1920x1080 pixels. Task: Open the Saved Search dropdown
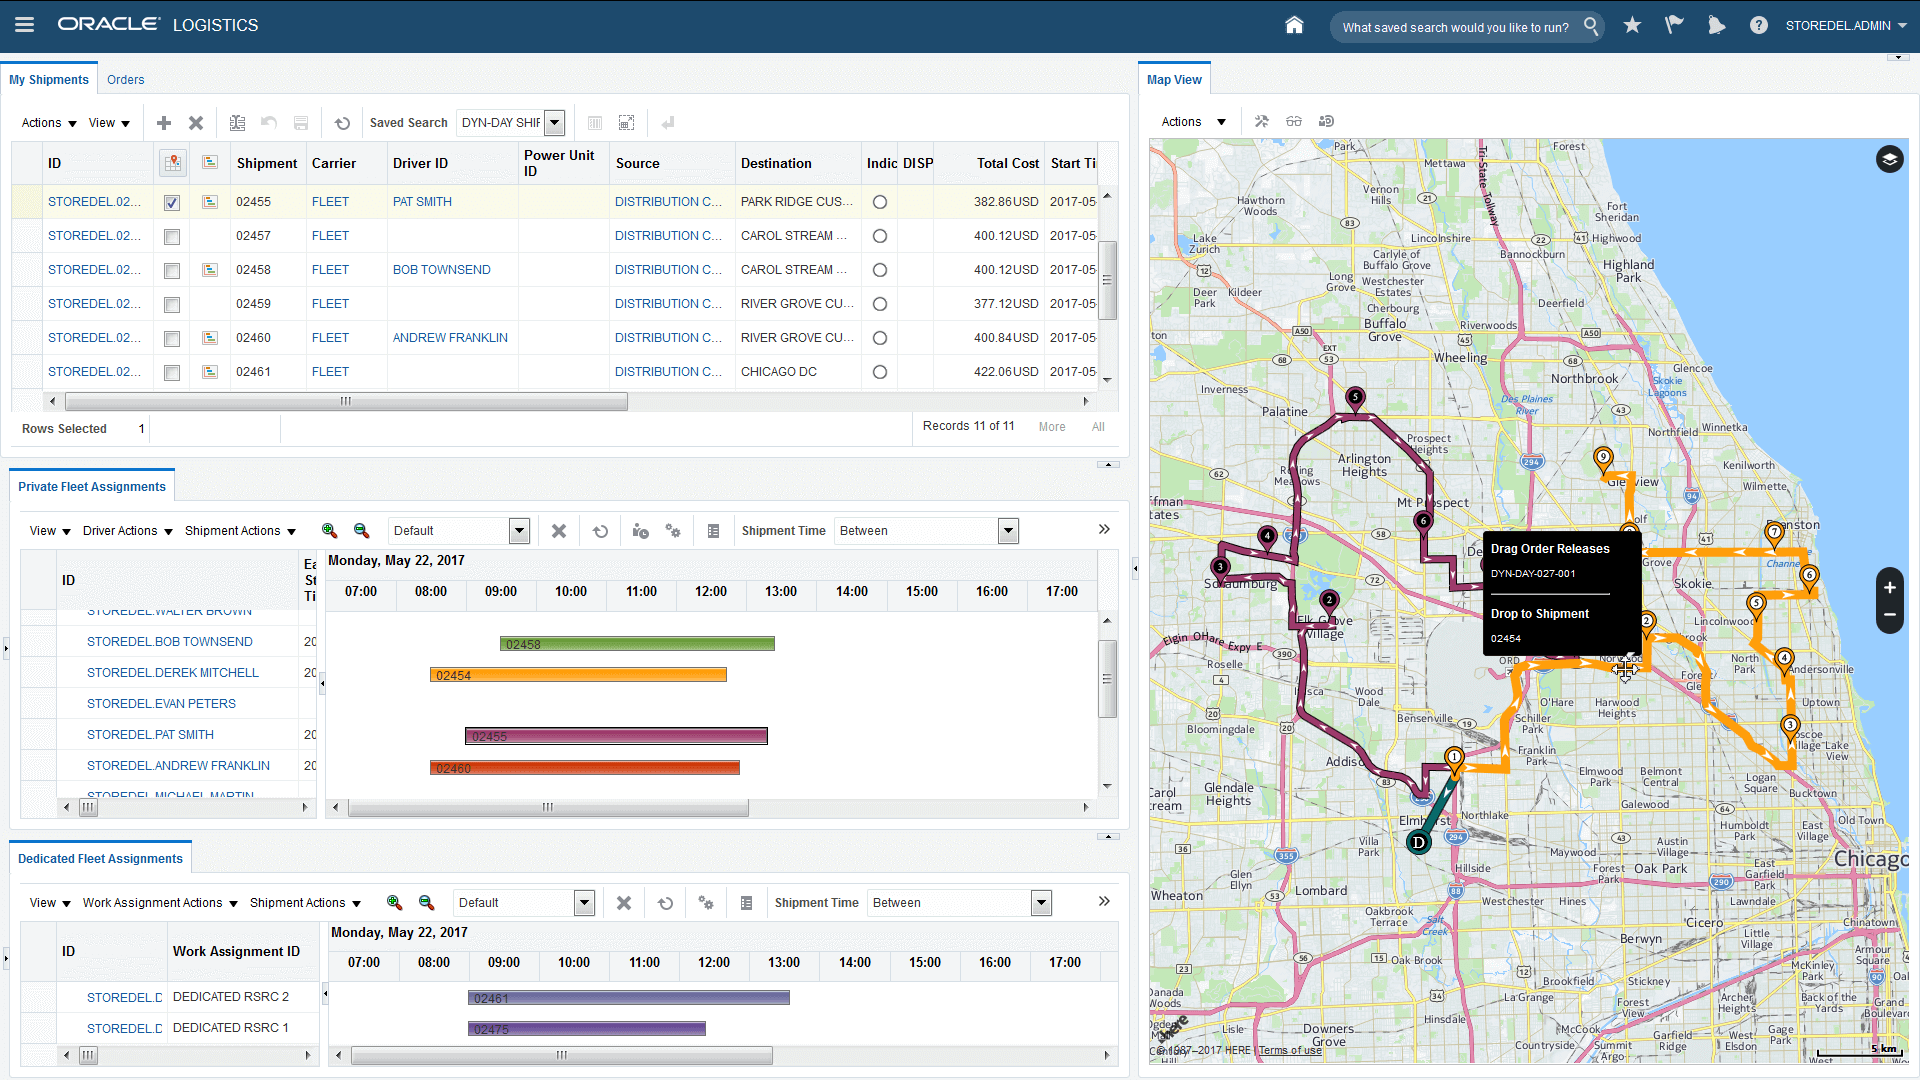pyautogui.click(x=554, y=123)
